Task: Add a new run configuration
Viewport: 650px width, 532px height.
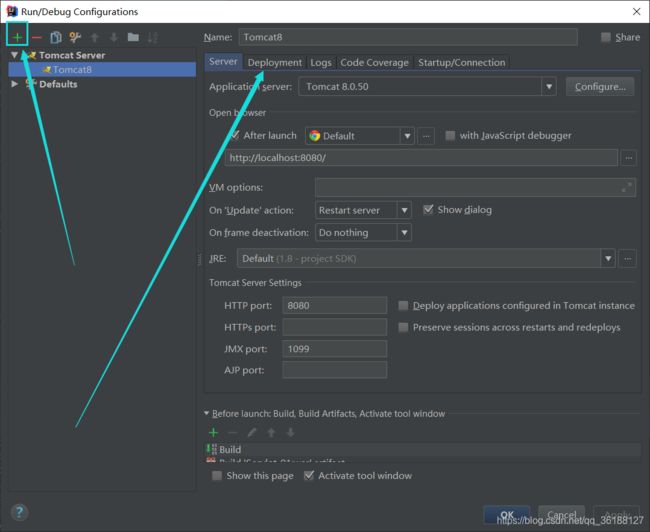Action: 17,37
